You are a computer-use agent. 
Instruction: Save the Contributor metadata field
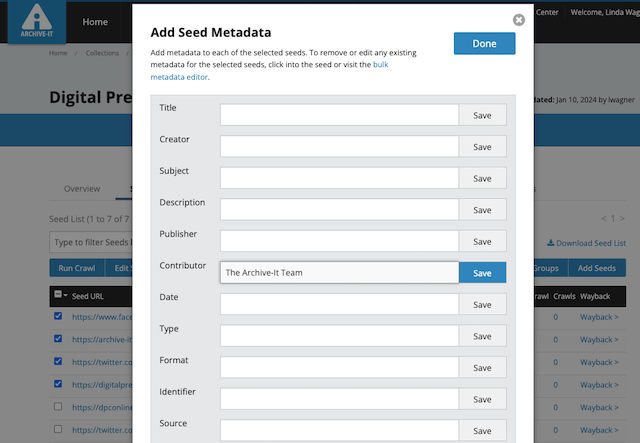[x=482, y=273]
